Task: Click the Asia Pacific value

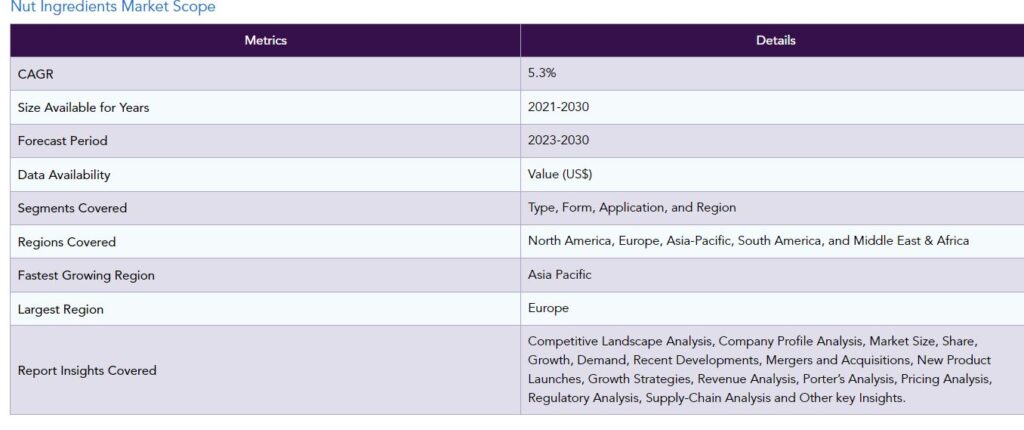Action: tap(560, 275)
